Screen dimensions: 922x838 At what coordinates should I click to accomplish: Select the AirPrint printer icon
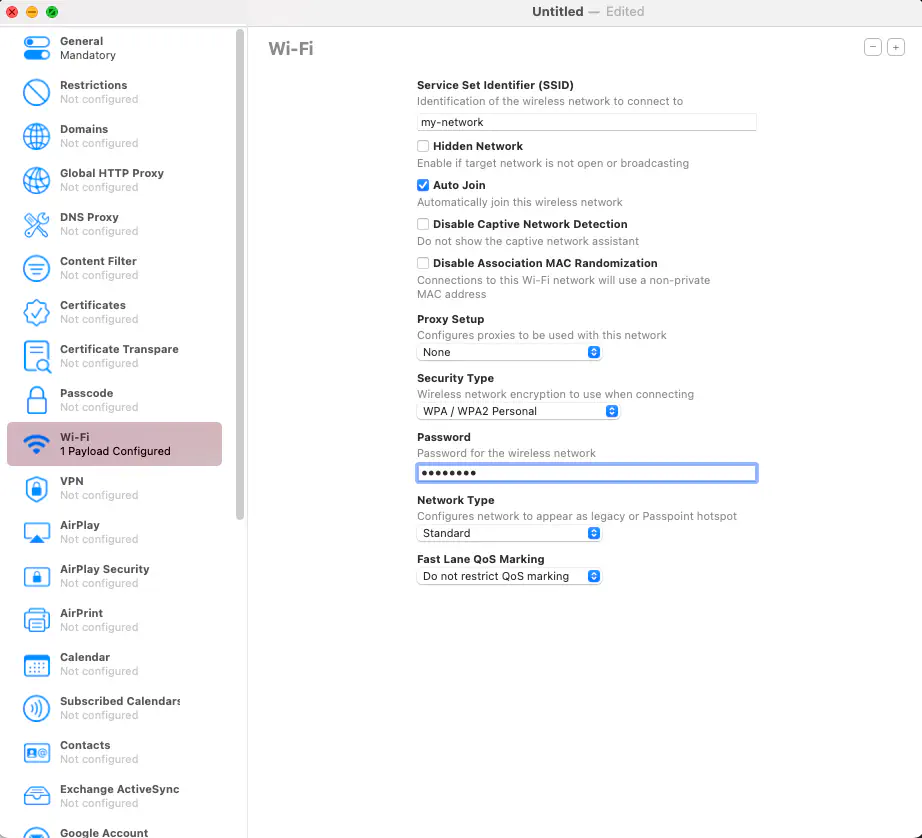[36, 620]
